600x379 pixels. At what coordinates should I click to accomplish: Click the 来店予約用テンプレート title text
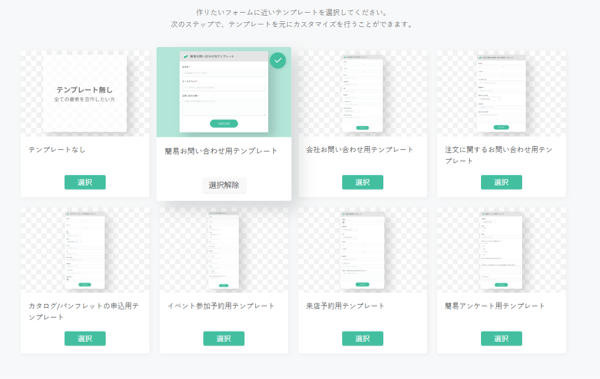(x=345, y=306)
